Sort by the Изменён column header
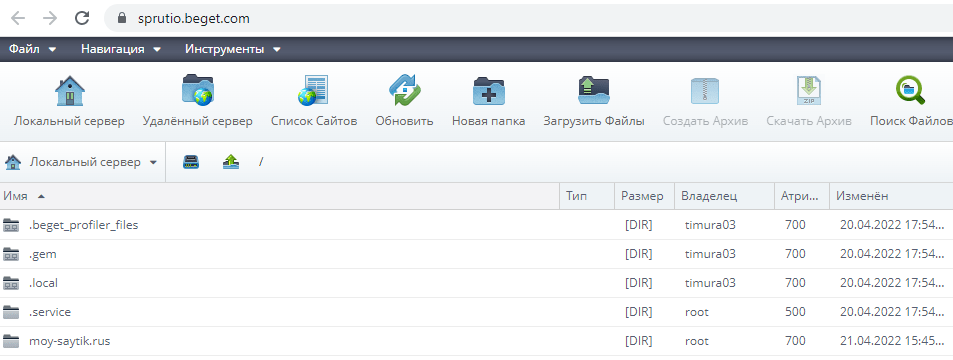 tap(891, 196)
